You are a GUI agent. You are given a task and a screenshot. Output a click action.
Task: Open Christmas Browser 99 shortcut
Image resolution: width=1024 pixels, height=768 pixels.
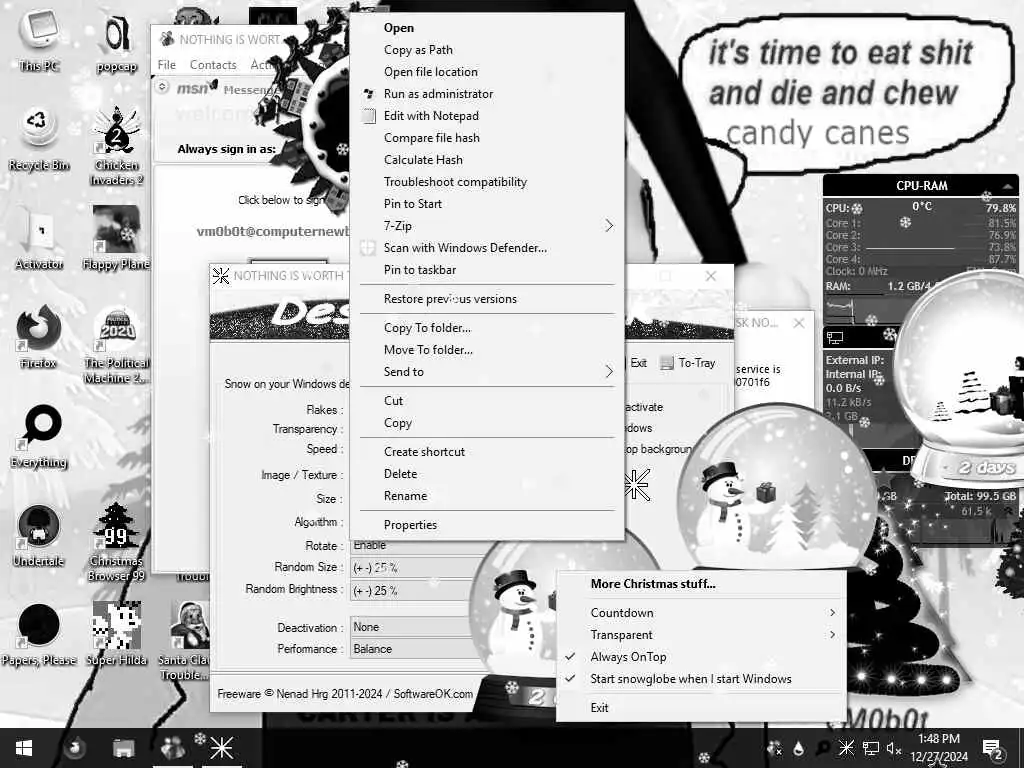coord(116,542)
